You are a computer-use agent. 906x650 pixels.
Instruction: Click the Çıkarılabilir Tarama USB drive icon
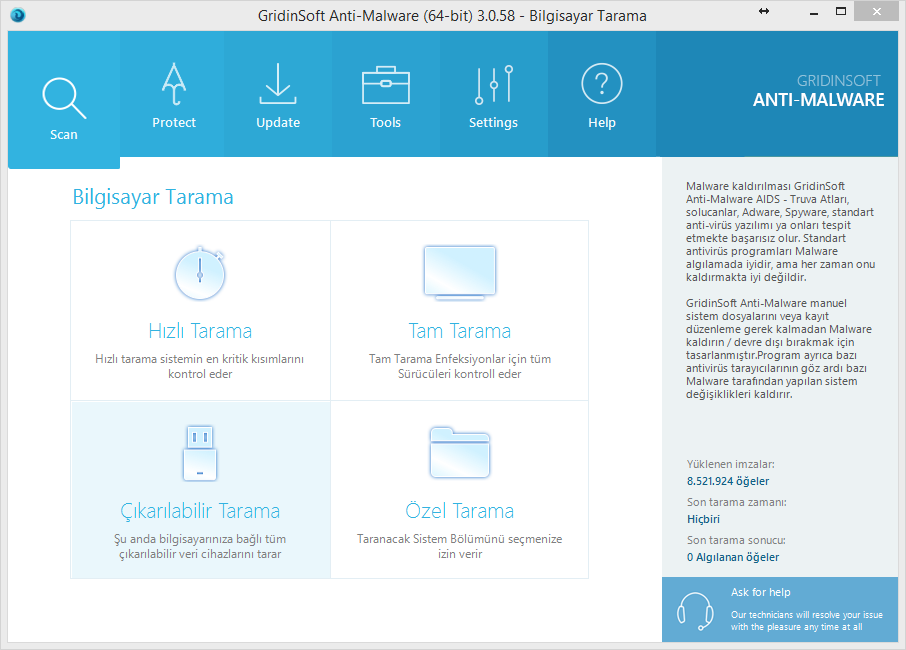click(200, 454)
